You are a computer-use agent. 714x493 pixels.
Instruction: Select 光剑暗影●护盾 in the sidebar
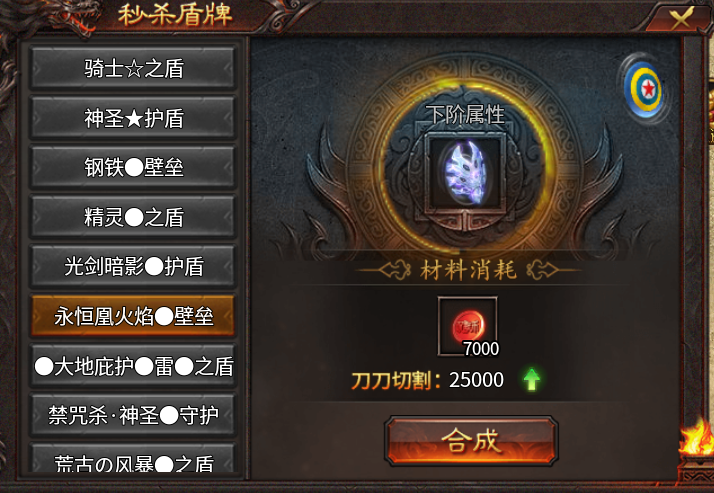[x=133, y=266]
